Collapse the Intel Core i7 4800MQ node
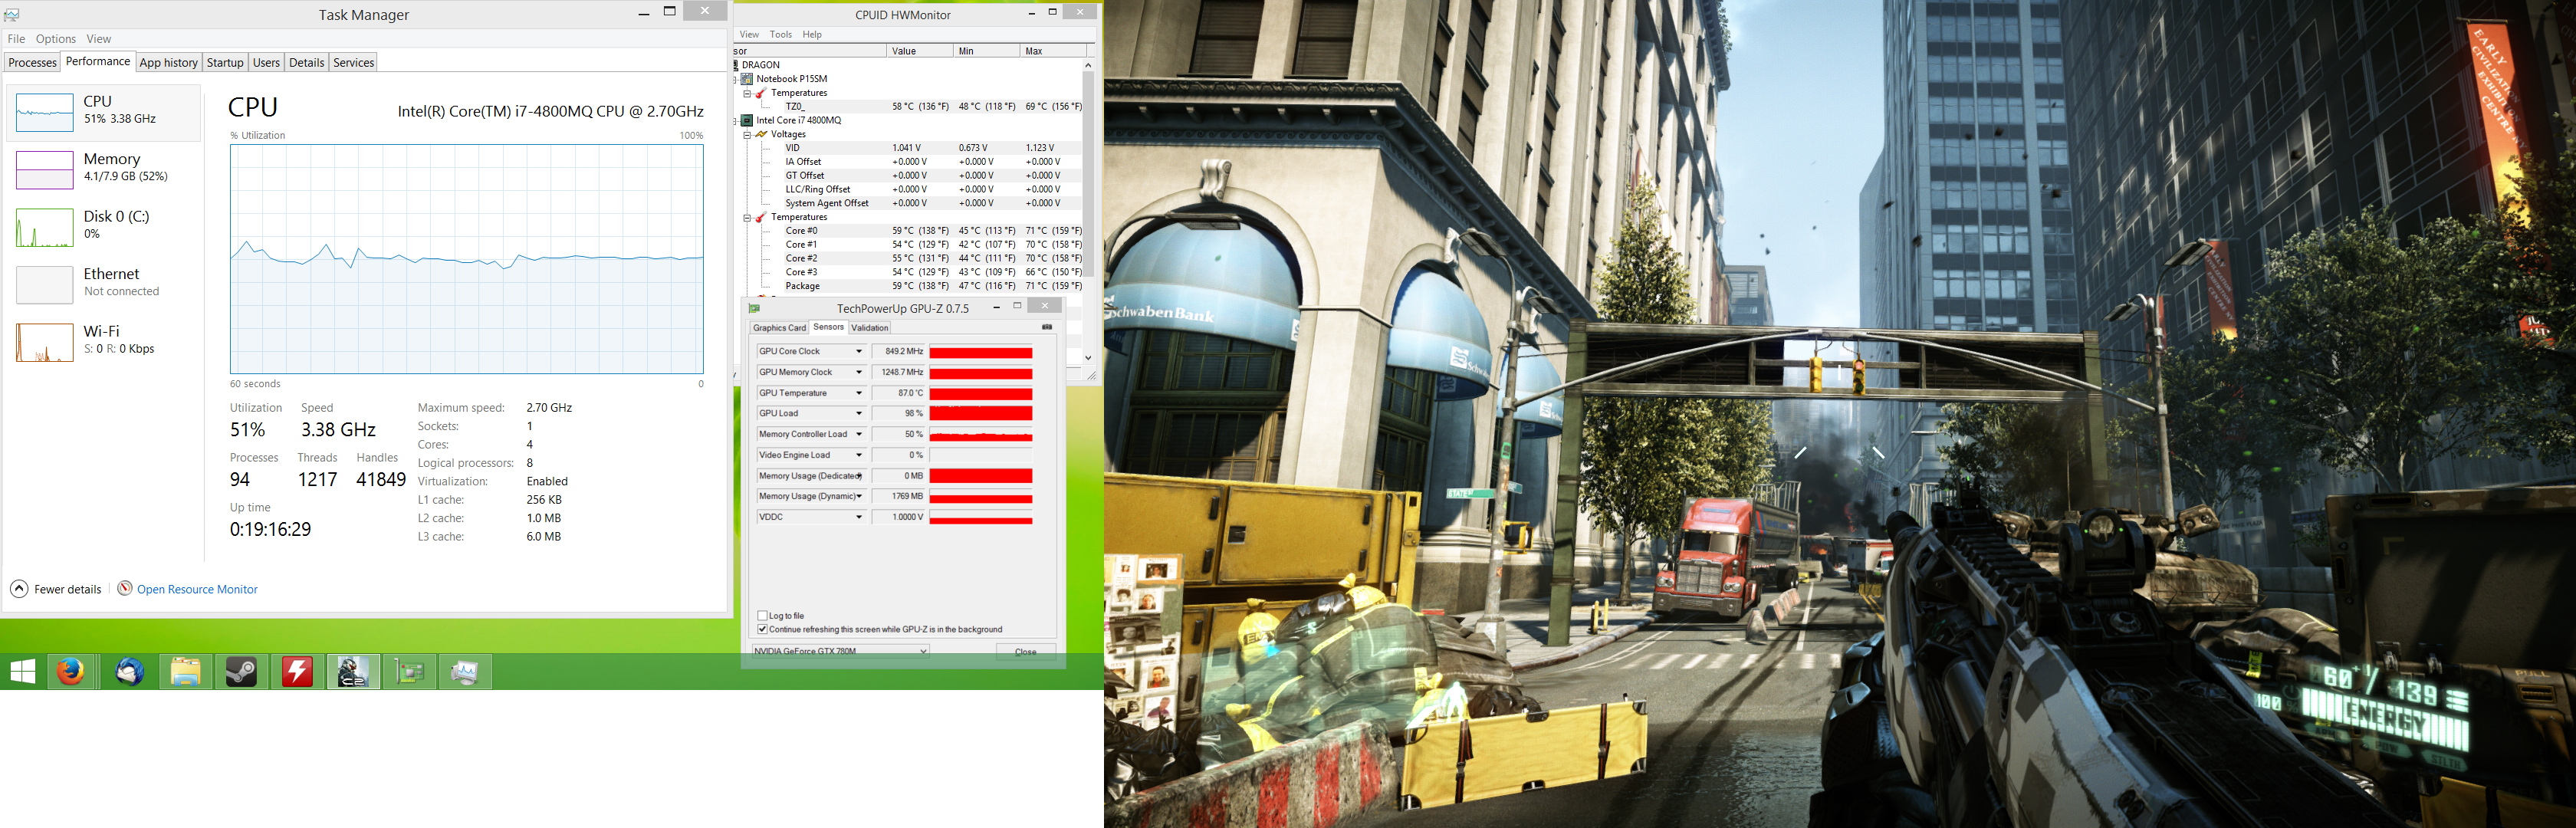The width and height of the screenshot is (2576, 828). (x=735, y=120)
